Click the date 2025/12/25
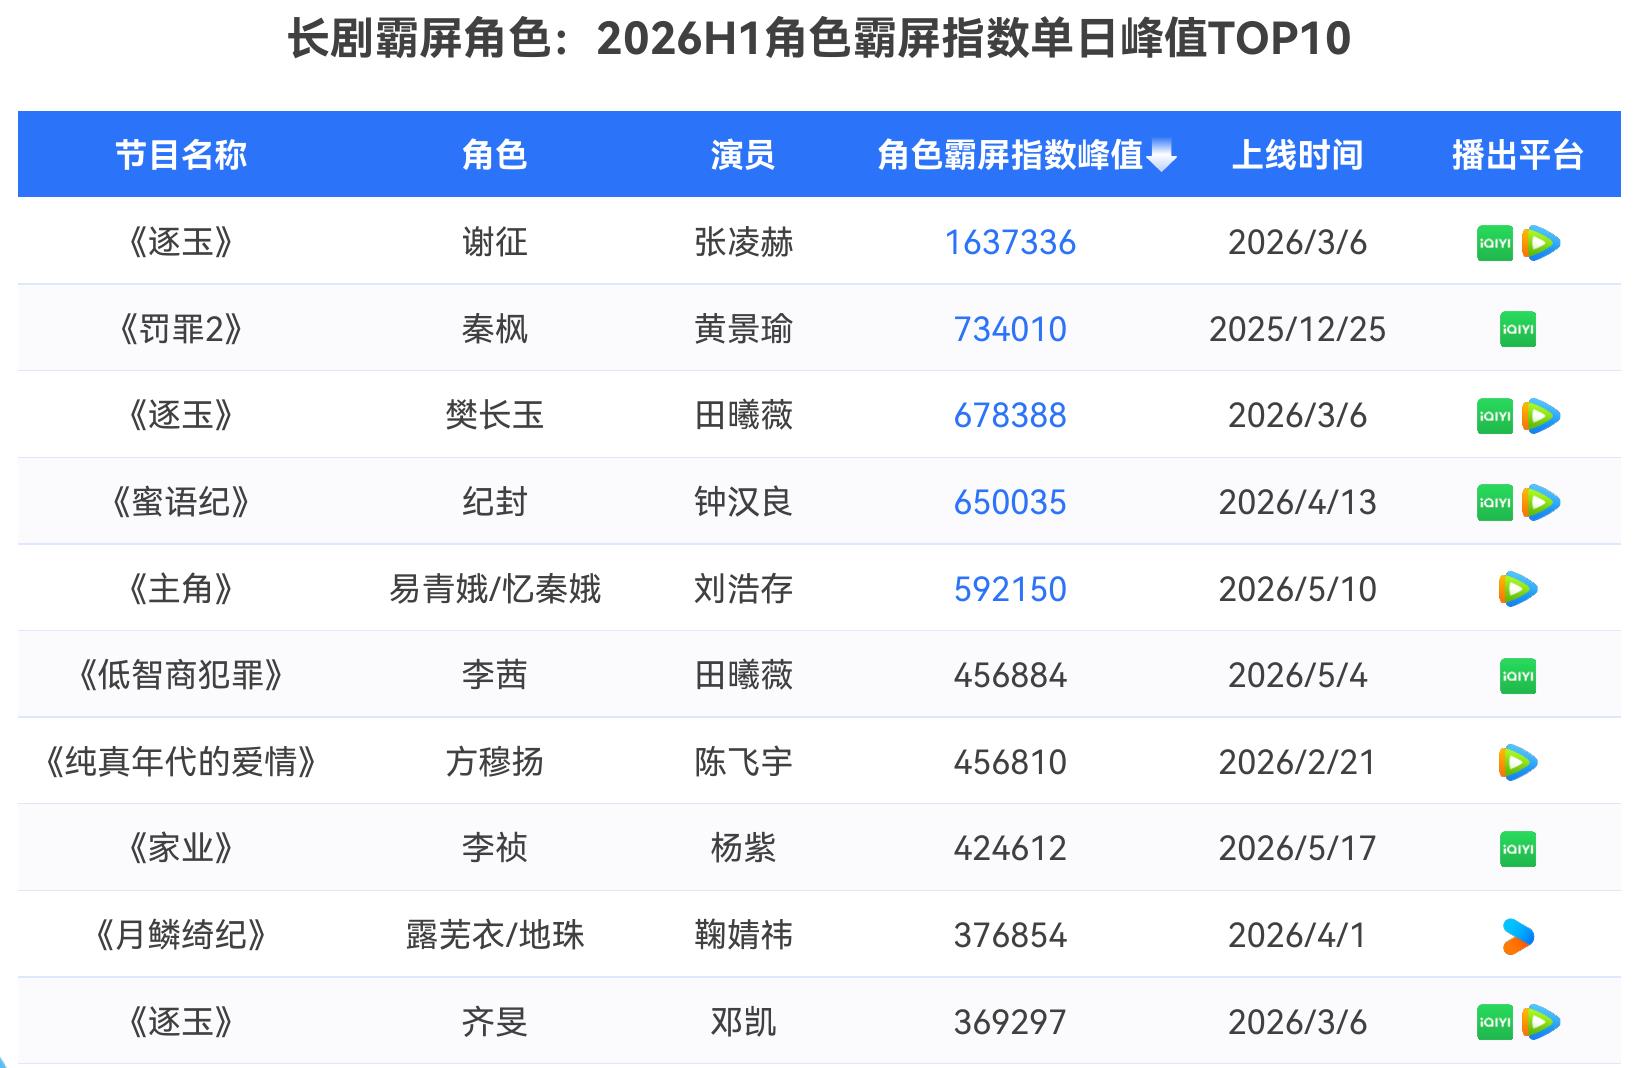 [x=1297, y=330]
